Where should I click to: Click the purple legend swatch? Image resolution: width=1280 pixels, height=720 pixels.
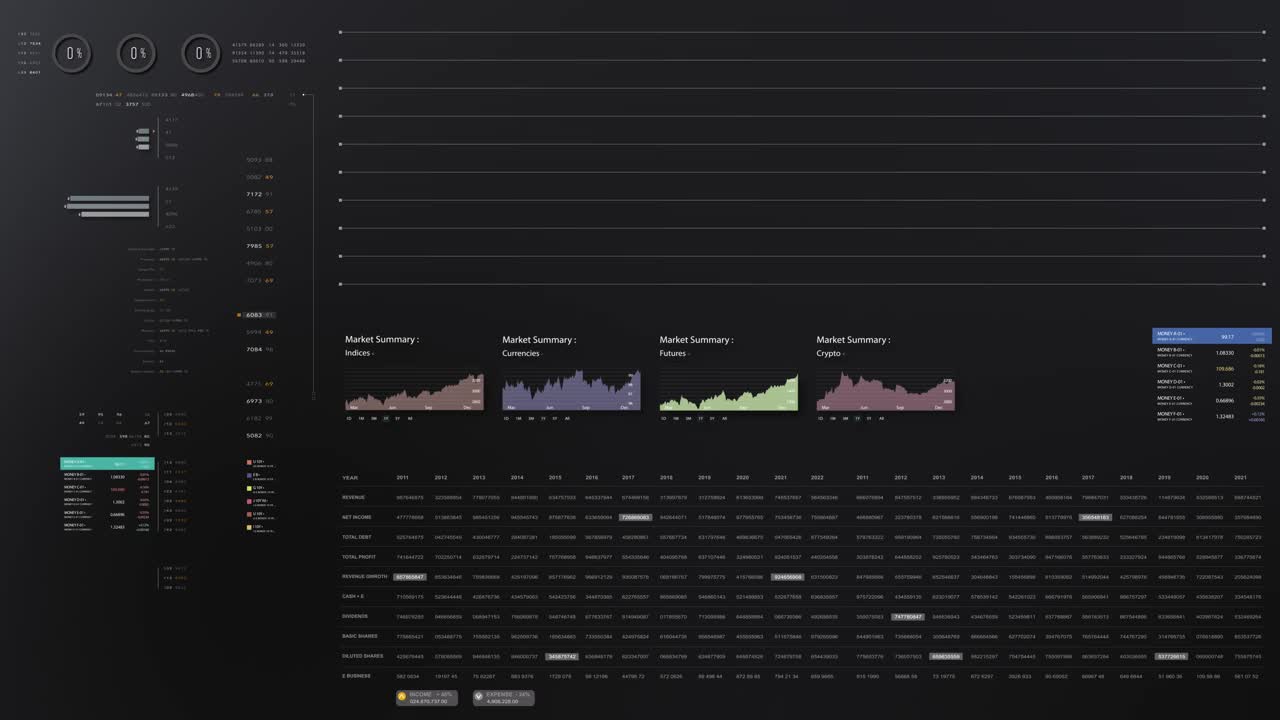click(x=249, y=475)
